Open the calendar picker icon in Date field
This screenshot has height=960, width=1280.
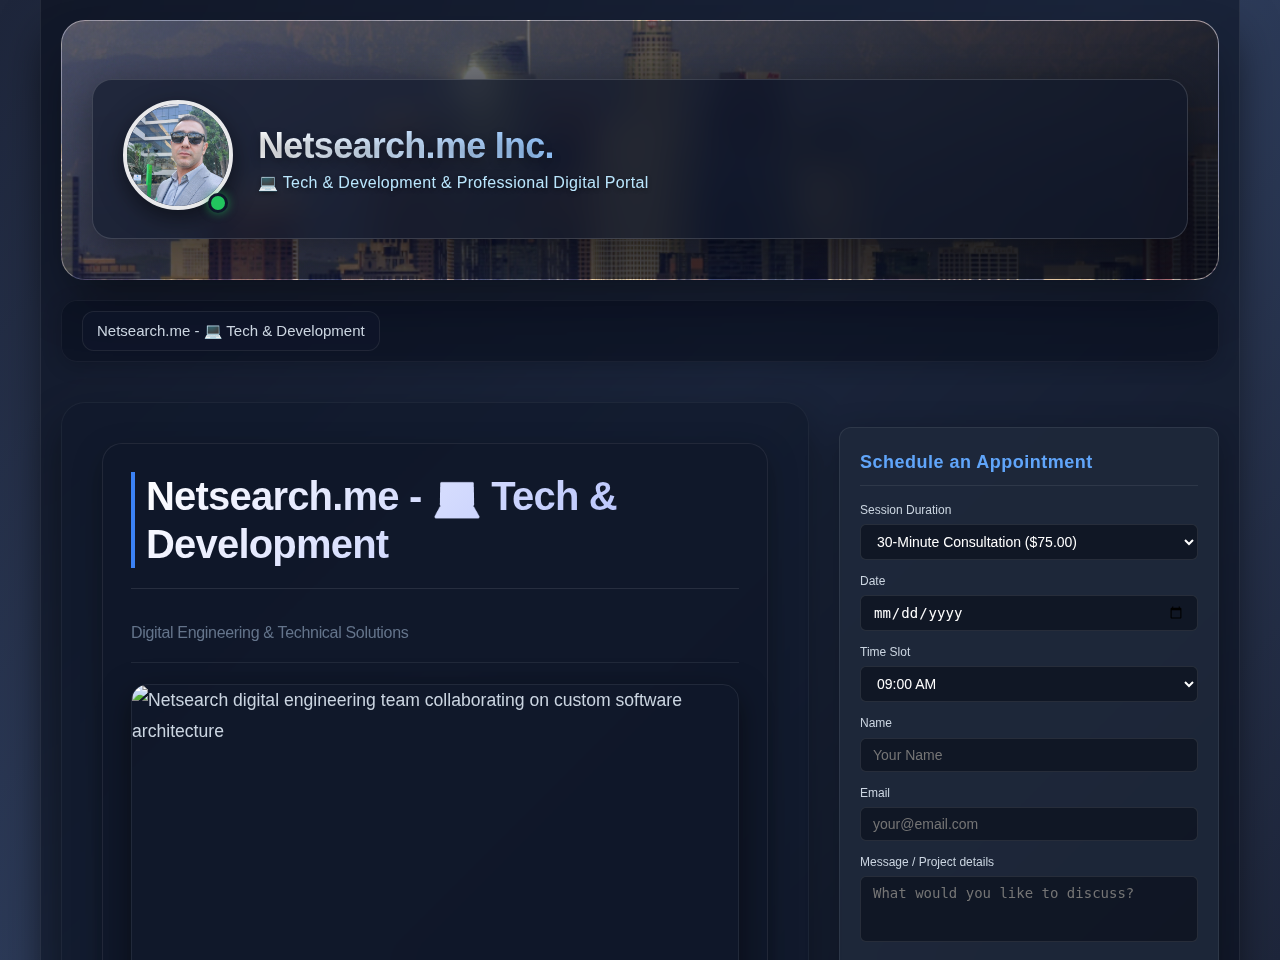click(1176, 613)
